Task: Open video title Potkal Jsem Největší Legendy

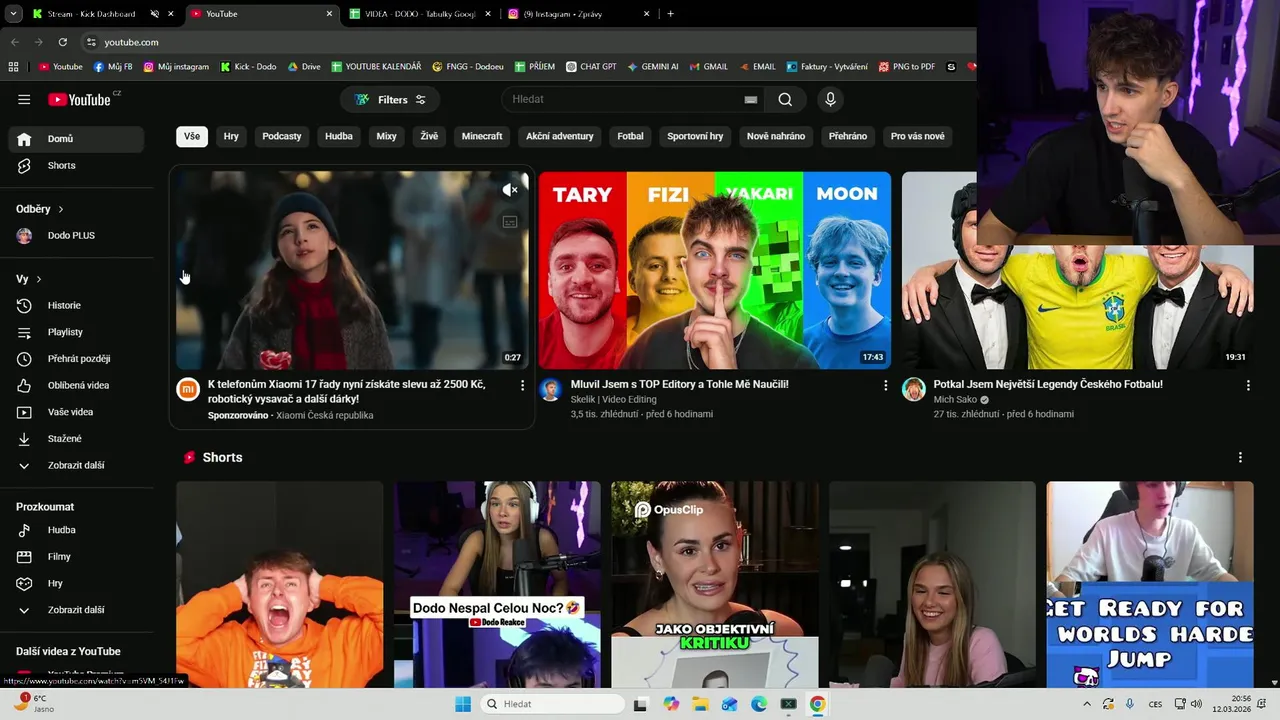Action: (x=1048, y=384)
